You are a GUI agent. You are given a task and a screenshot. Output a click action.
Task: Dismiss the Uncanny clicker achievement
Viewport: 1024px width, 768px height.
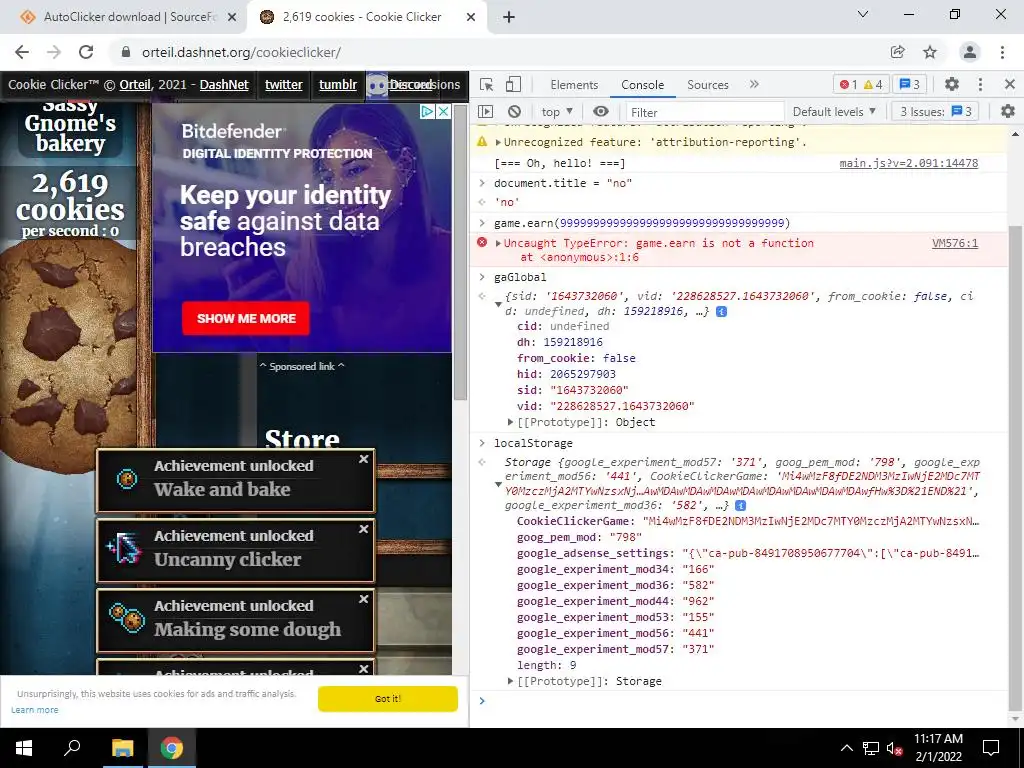tap(364, 530)
